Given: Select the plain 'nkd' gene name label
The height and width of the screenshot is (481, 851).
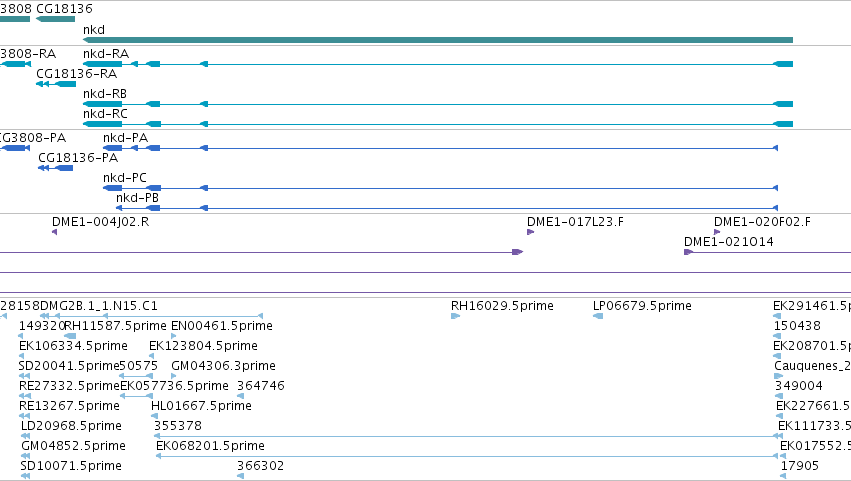Looking at the screenshot, I should [94, 30].
